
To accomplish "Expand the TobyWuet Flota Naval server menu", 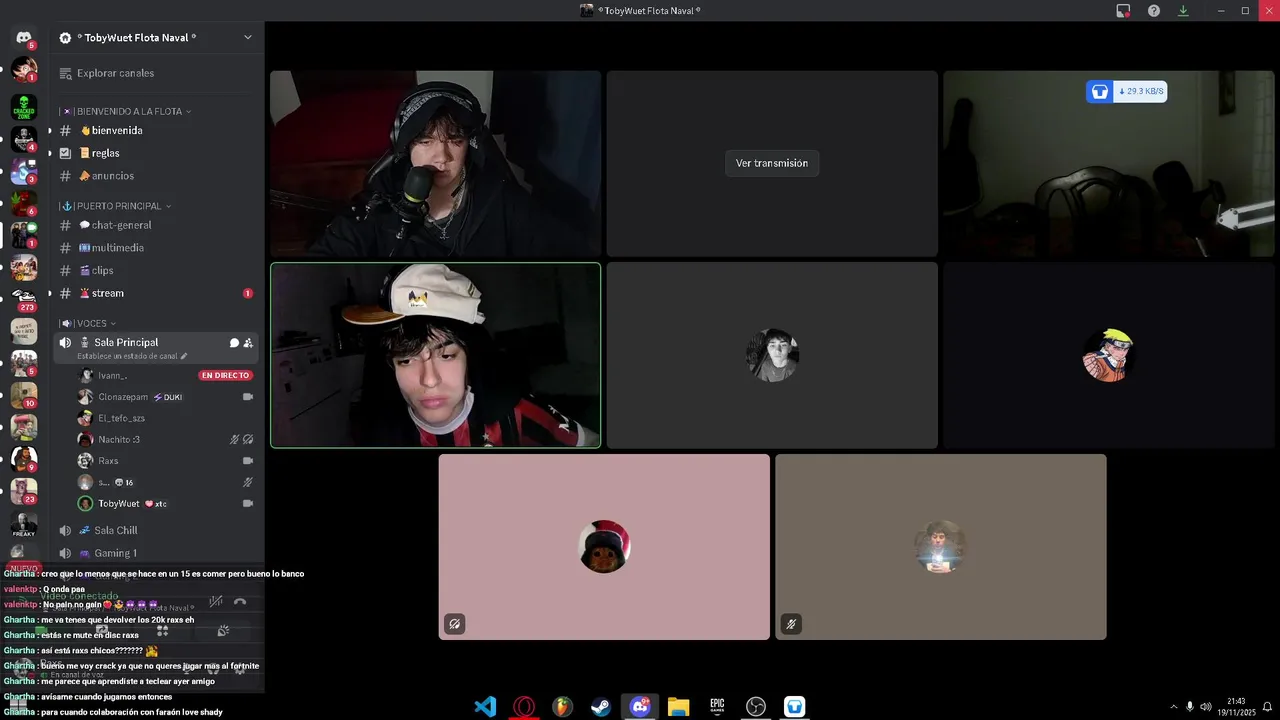I will pos(248,38).
